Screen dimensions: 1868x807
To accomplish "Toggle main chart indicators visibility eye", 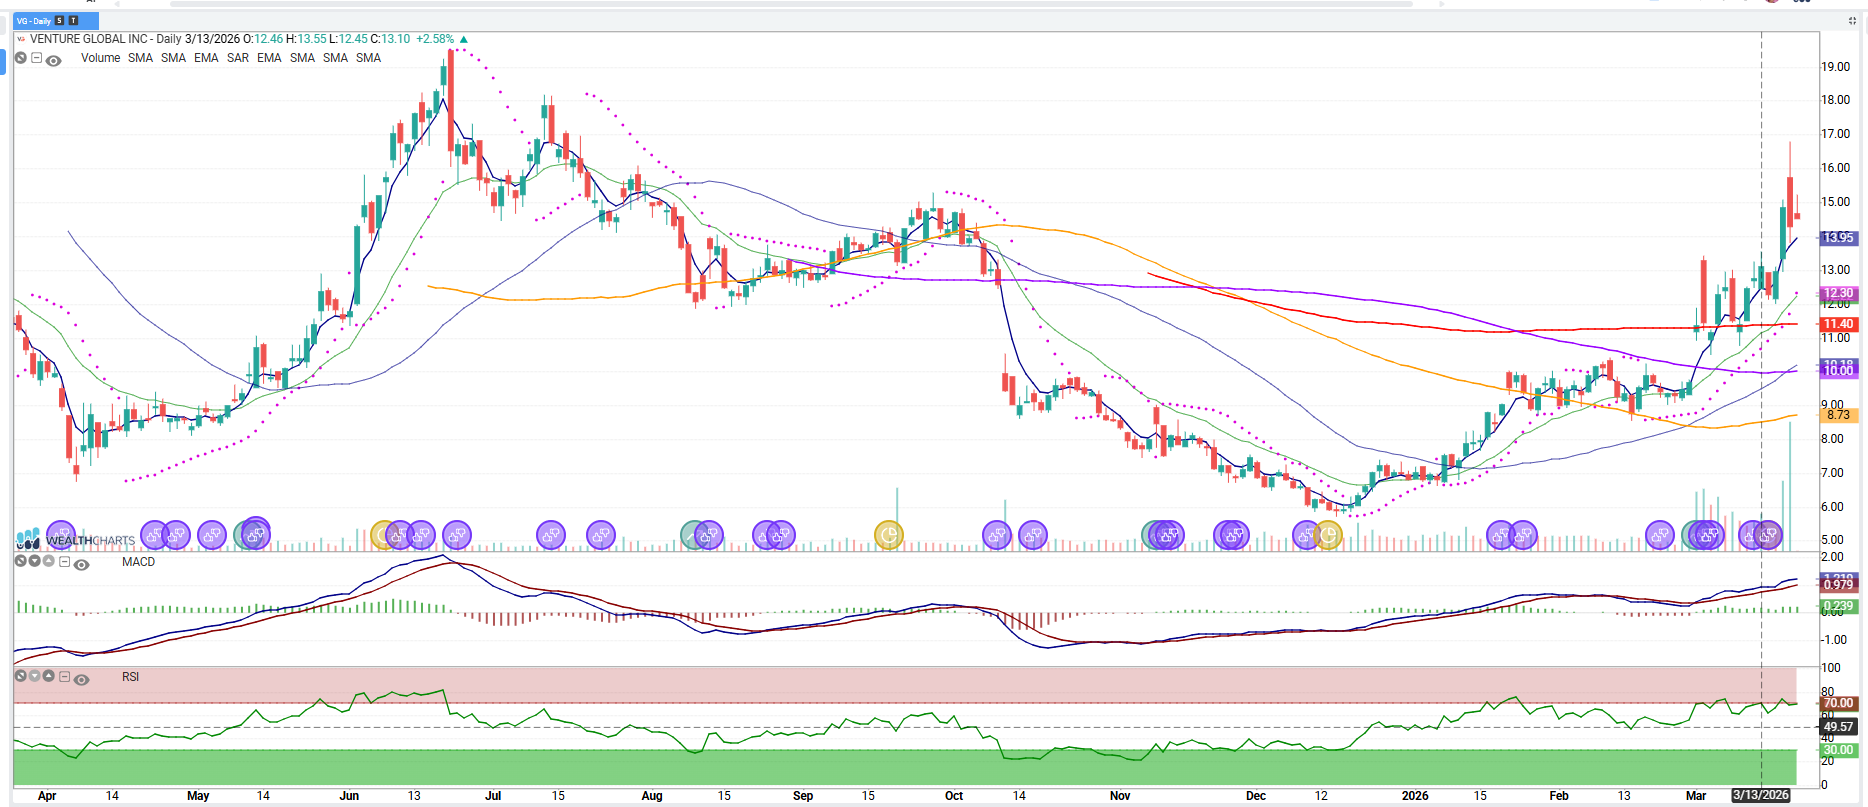I will [x=54, y=60].
